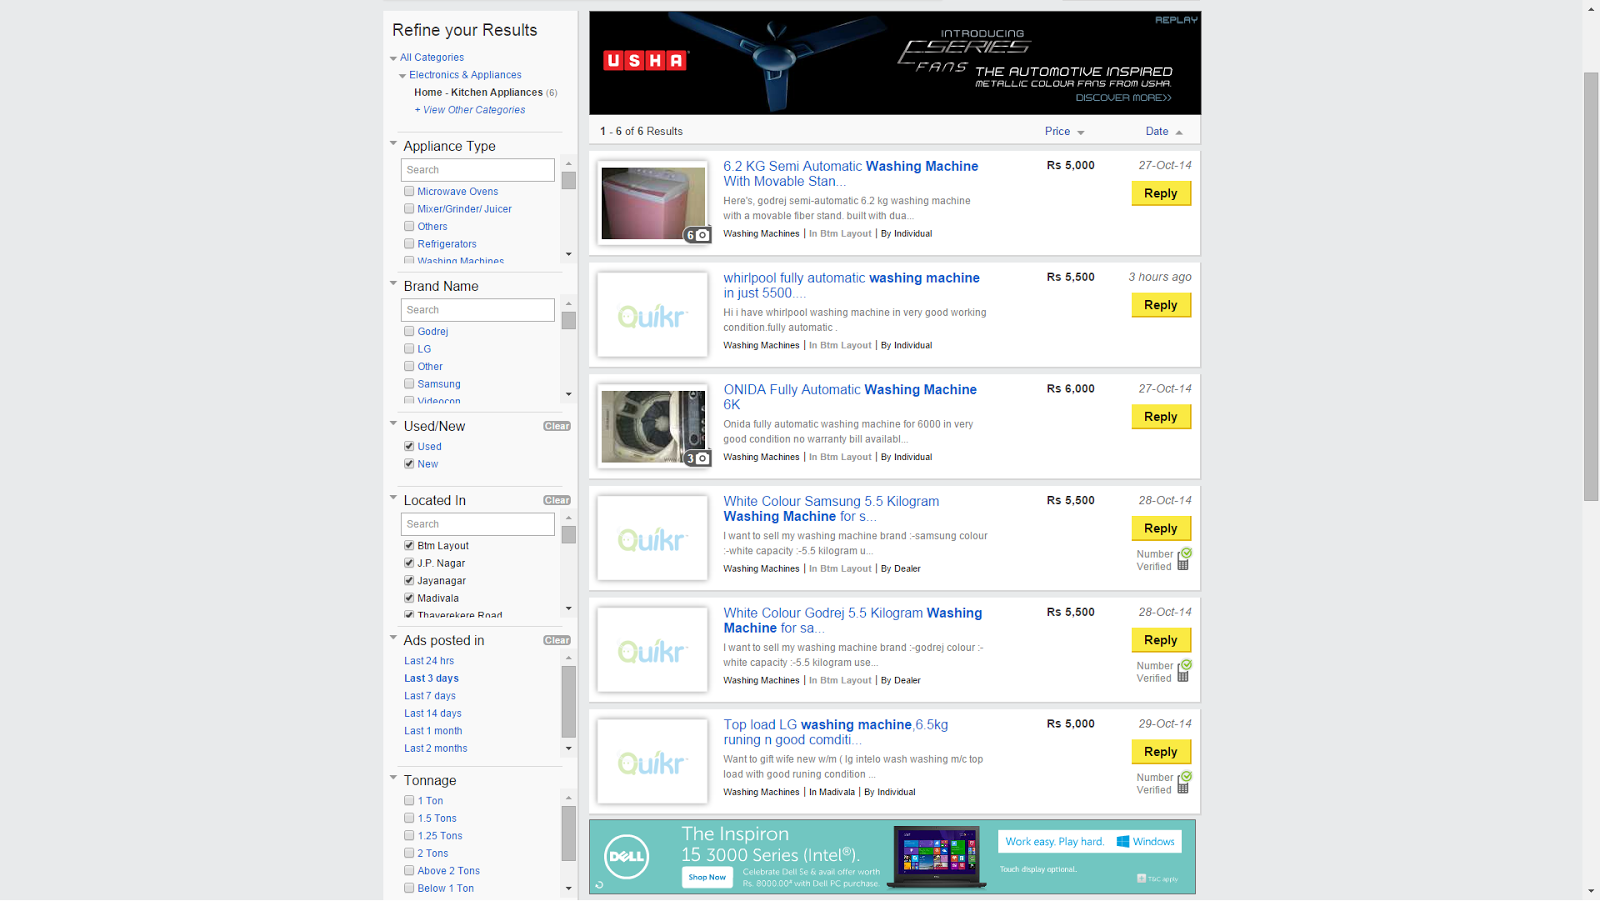Focus the Located In search box
The width and height of the screenshot is (1600, 901).
478,524
